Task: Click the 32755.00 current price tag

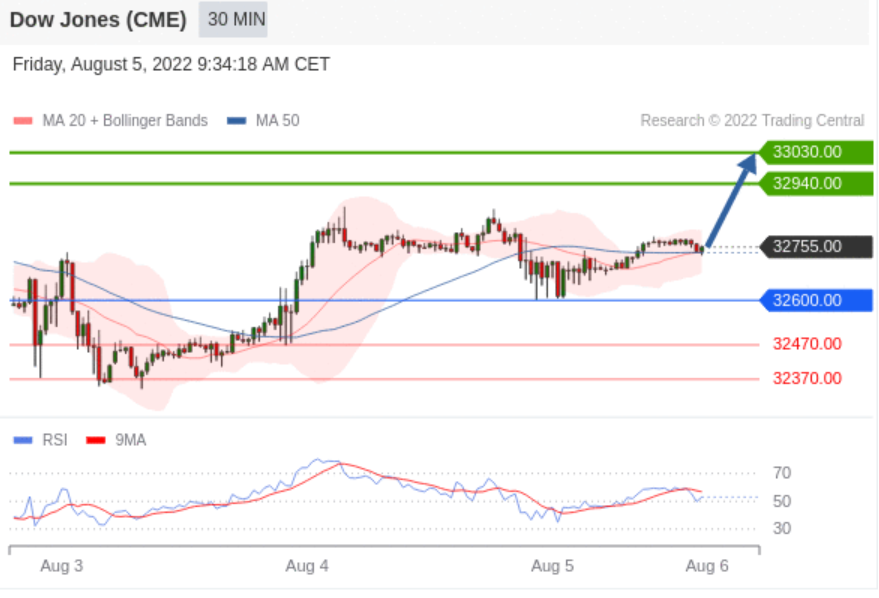Action: [x=816, y=246]
